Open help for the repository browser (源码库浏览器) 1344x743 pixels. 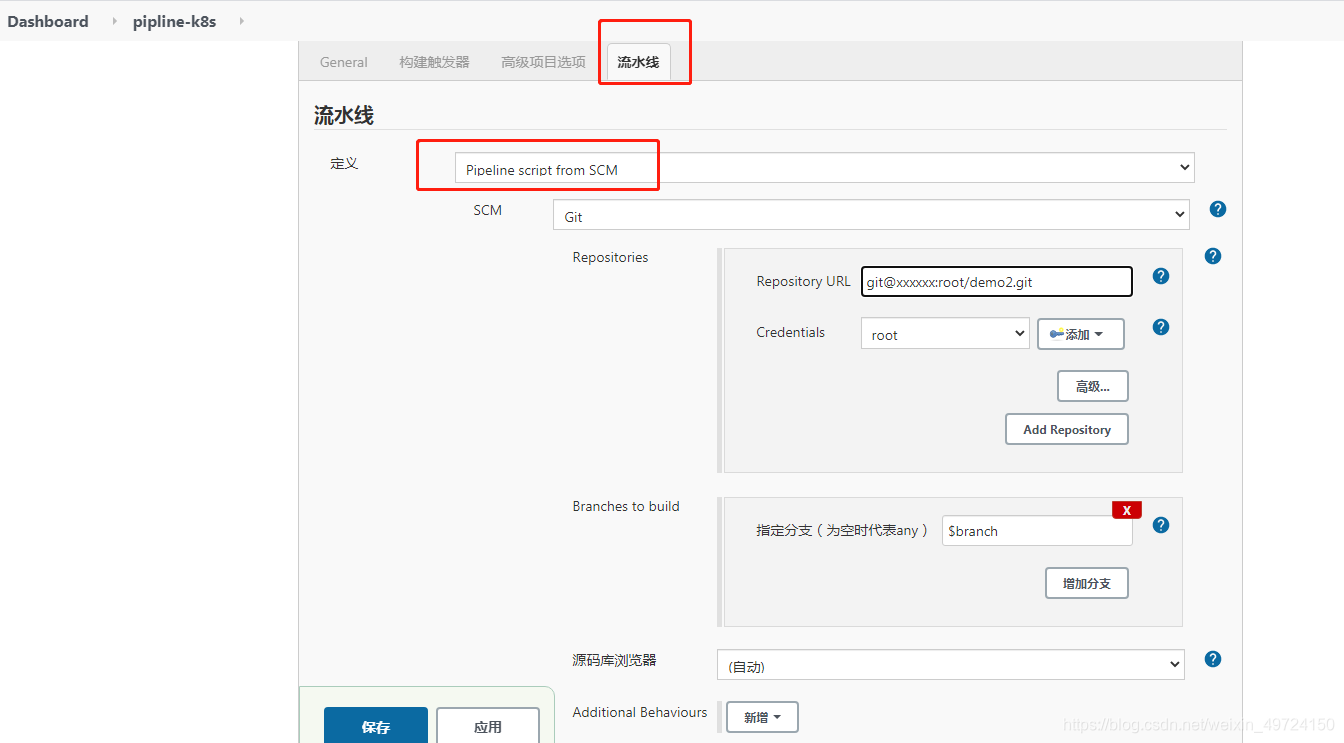coord(1213,659)
